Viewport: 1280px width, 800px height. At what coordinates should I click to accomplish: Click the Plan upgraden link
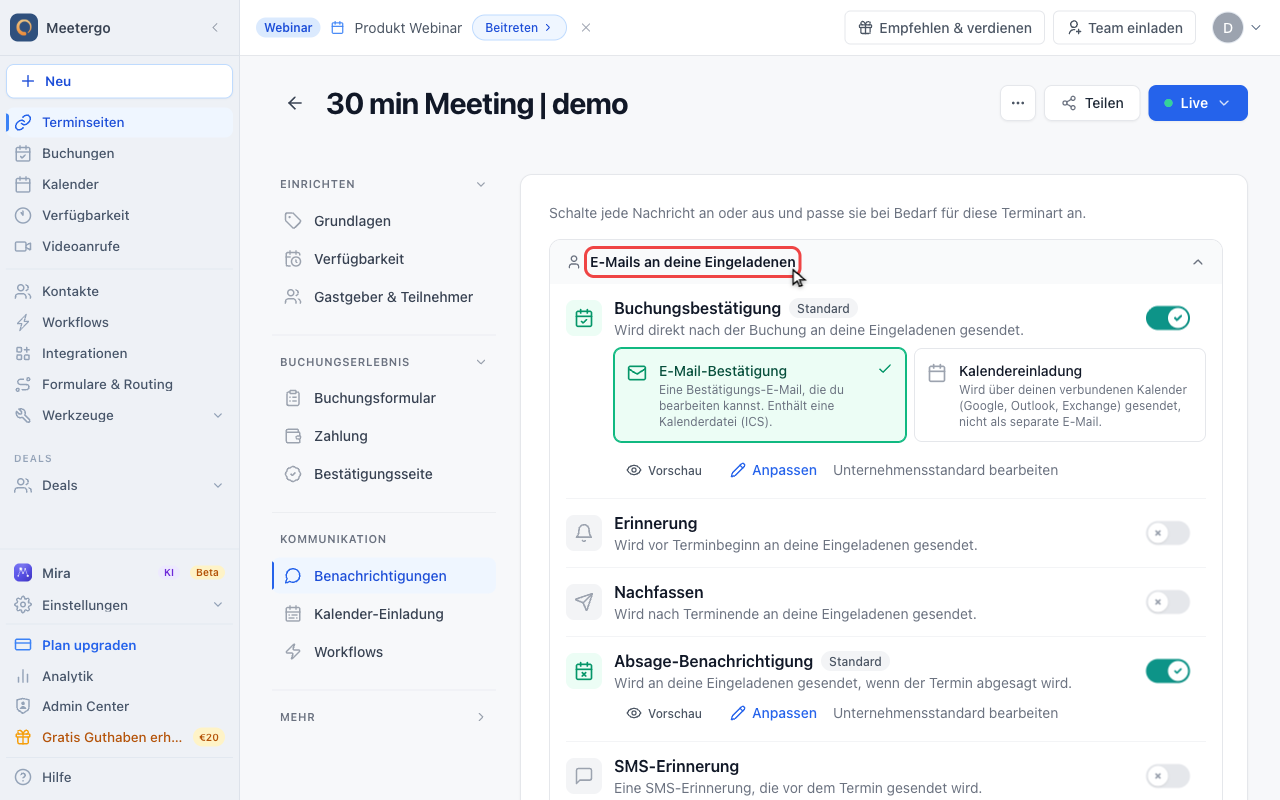tap(89, 645)
